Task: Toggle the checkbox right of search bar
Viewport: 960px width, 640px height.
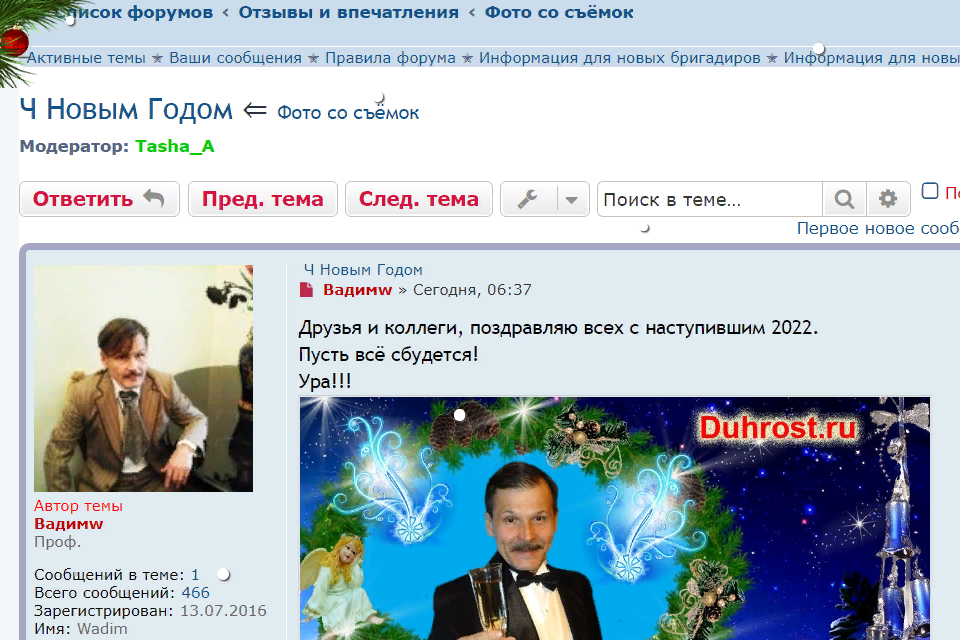Action: pos(930,191)
